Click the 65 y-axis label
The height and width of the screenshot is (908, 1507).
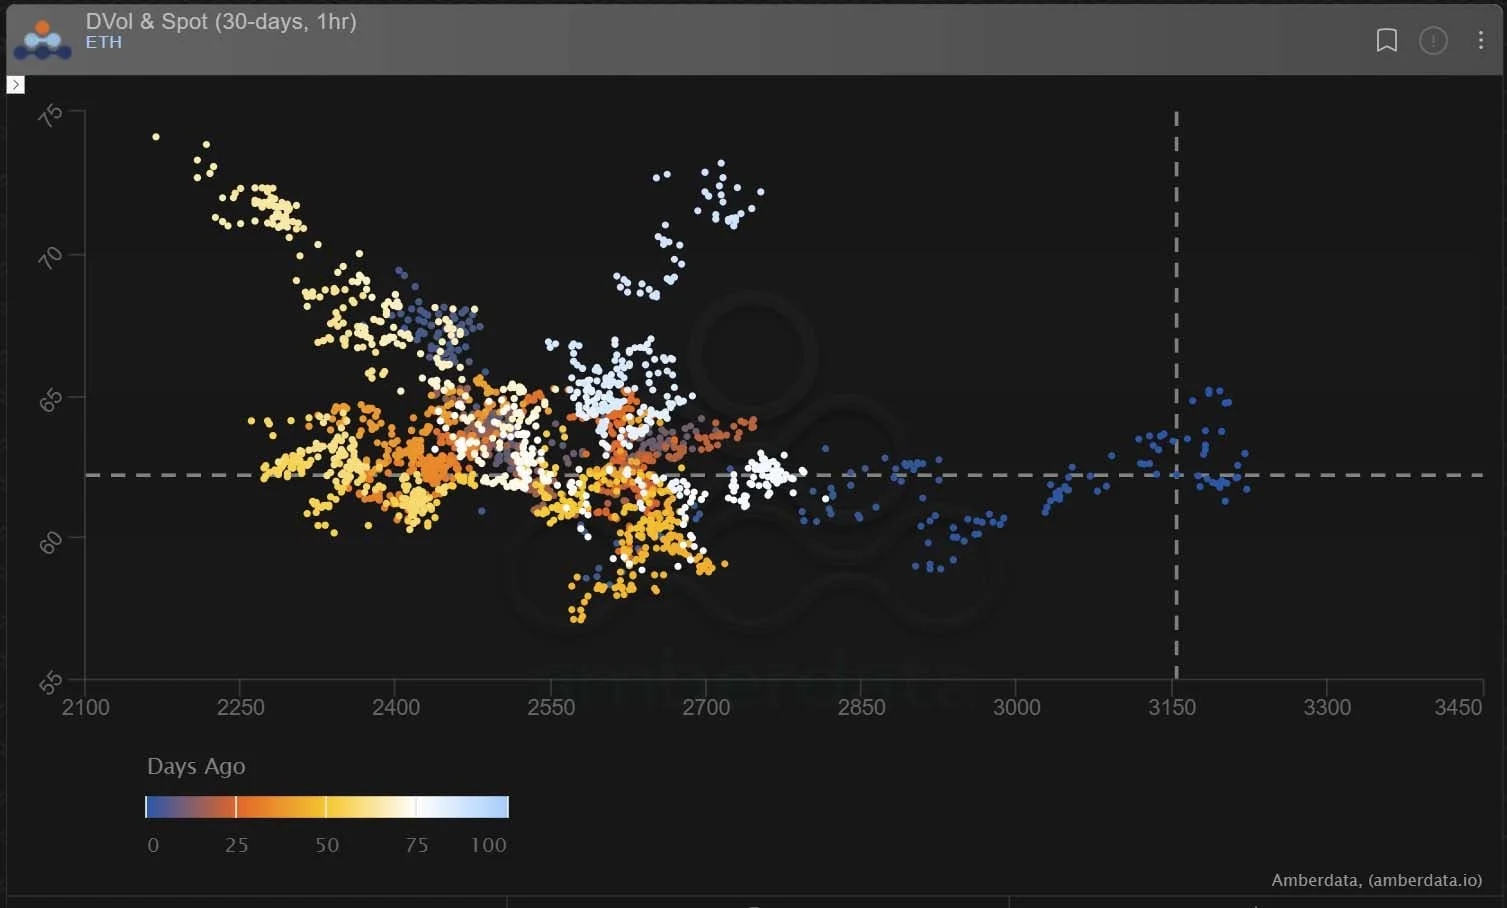(50, 400)
